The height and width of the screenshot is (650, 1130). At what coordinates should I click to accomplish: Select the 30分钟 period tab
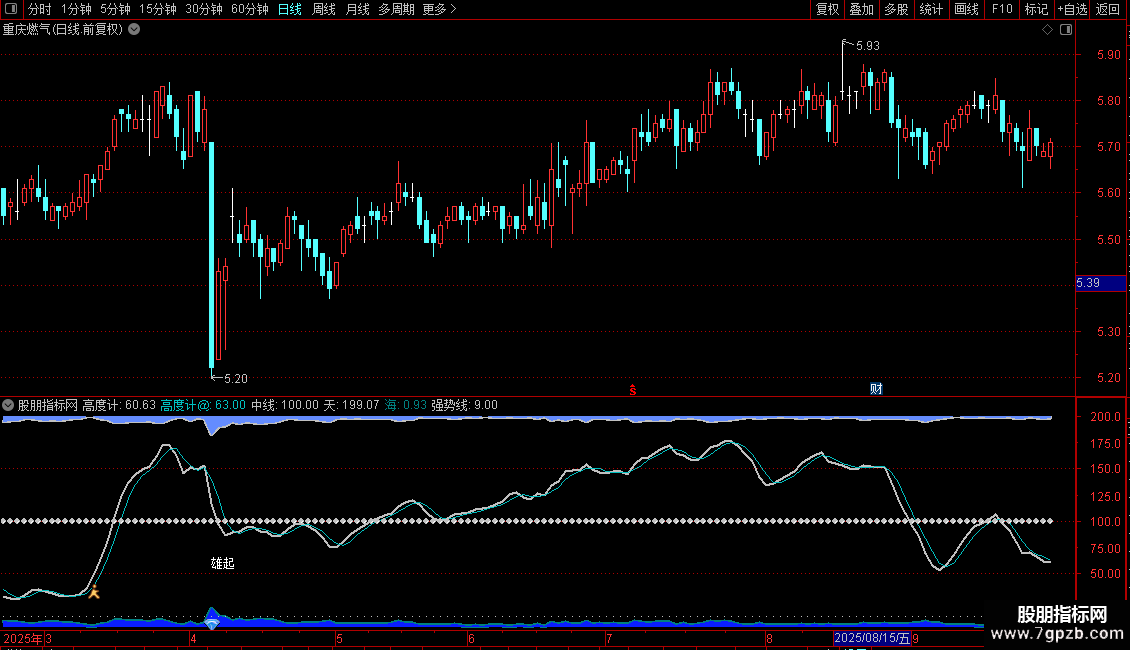(203, 9)
